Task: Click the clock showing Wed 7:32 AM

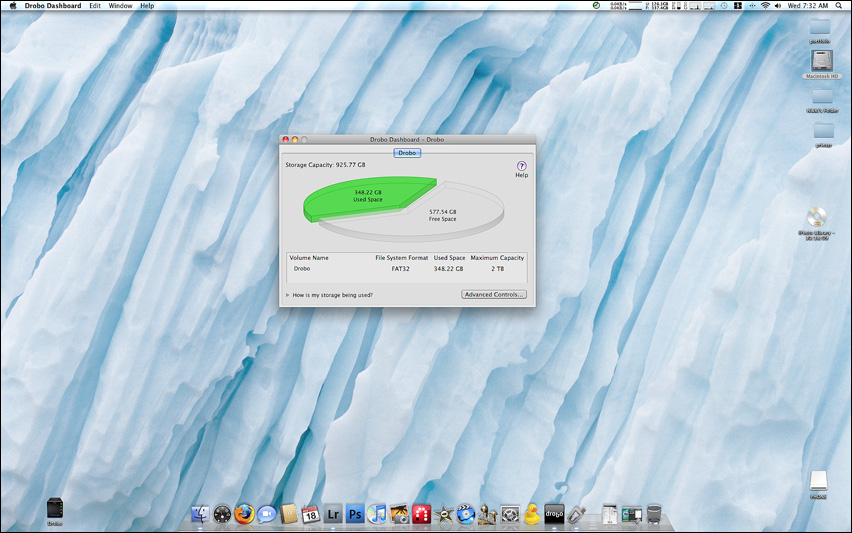Action: (808, 5)
